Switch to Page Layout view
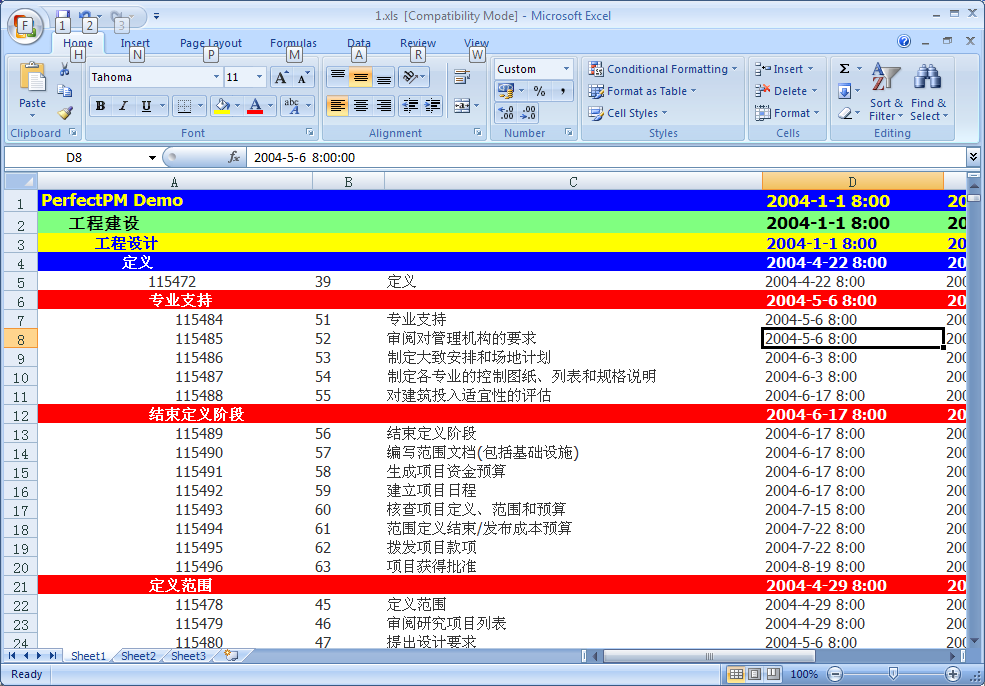Viewport: 985px width, 686px height. tap(754, 674)
